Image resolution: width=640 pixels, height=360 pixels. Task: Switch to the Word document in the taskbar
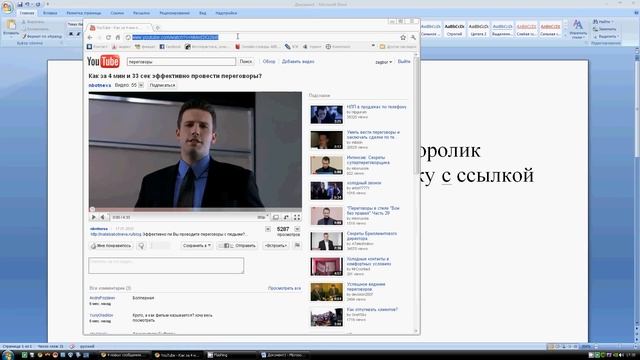coord(283,355)
